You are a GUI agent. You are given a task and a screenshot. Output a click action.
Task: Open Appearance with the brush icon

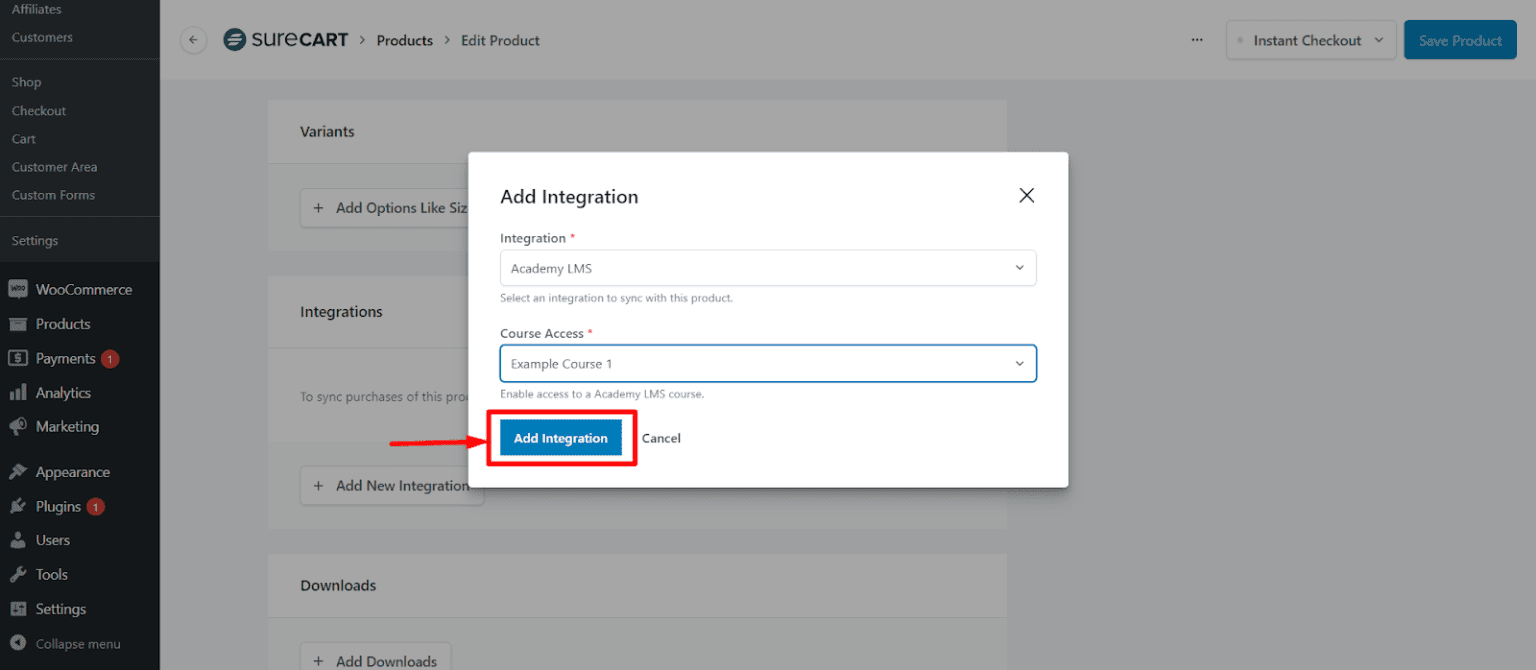point(18,471)
